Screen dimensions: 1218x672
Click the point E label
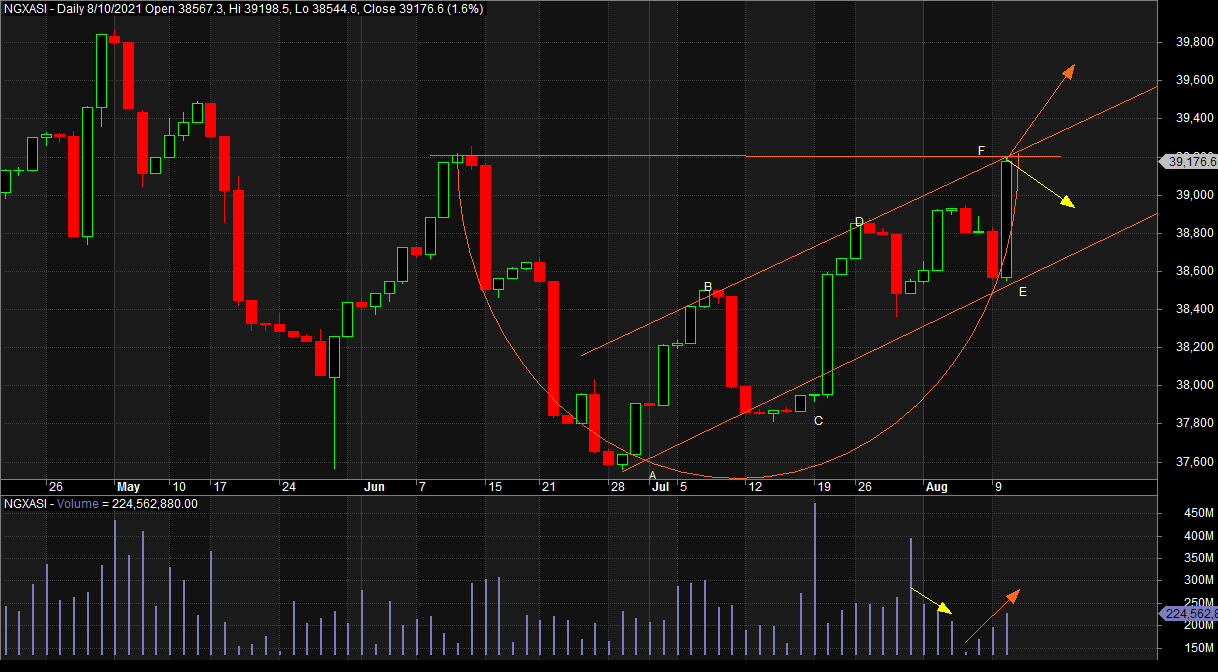[x=1022, y=291]
